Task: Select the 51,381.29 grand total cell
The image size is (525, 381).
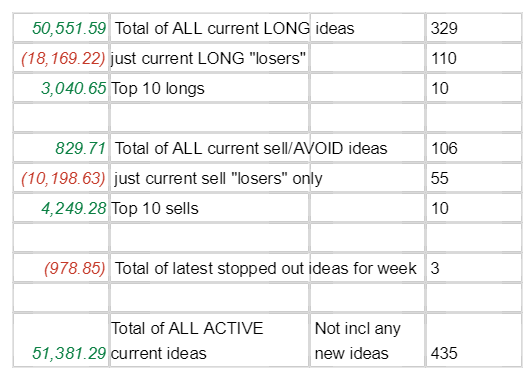Action: [61, 340]
